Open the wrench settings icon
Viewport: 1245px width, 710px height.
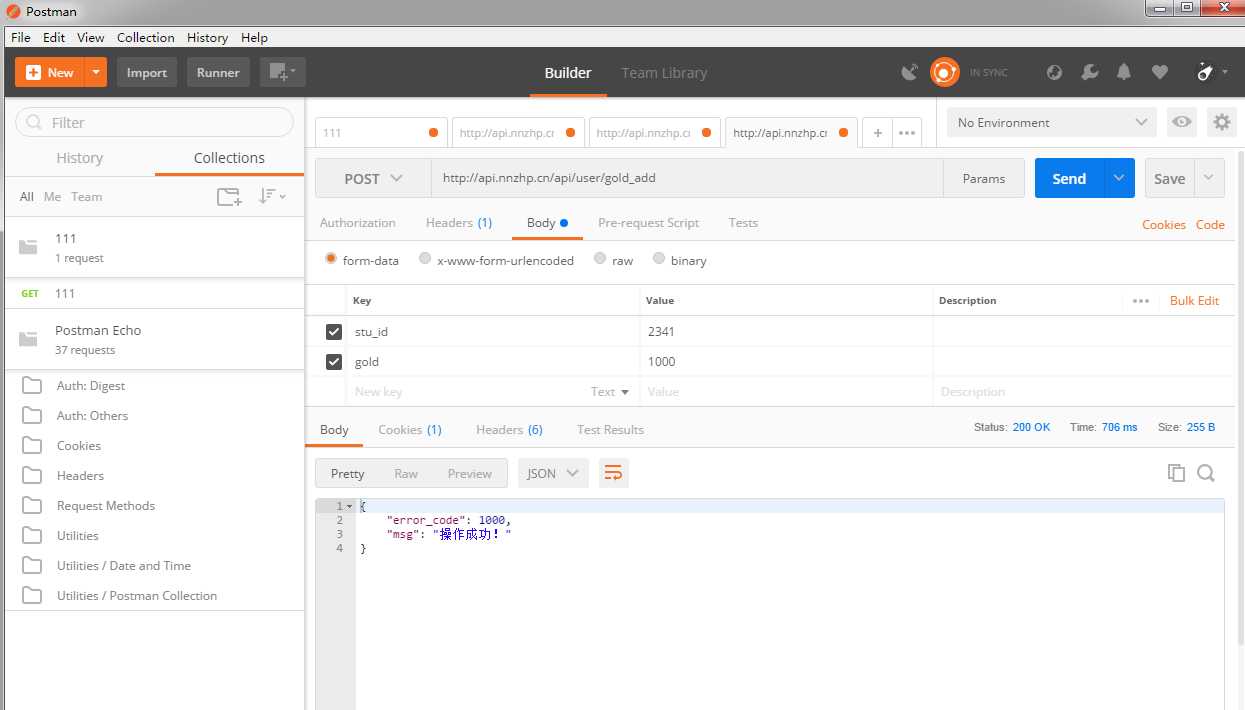coord(1090,72)
